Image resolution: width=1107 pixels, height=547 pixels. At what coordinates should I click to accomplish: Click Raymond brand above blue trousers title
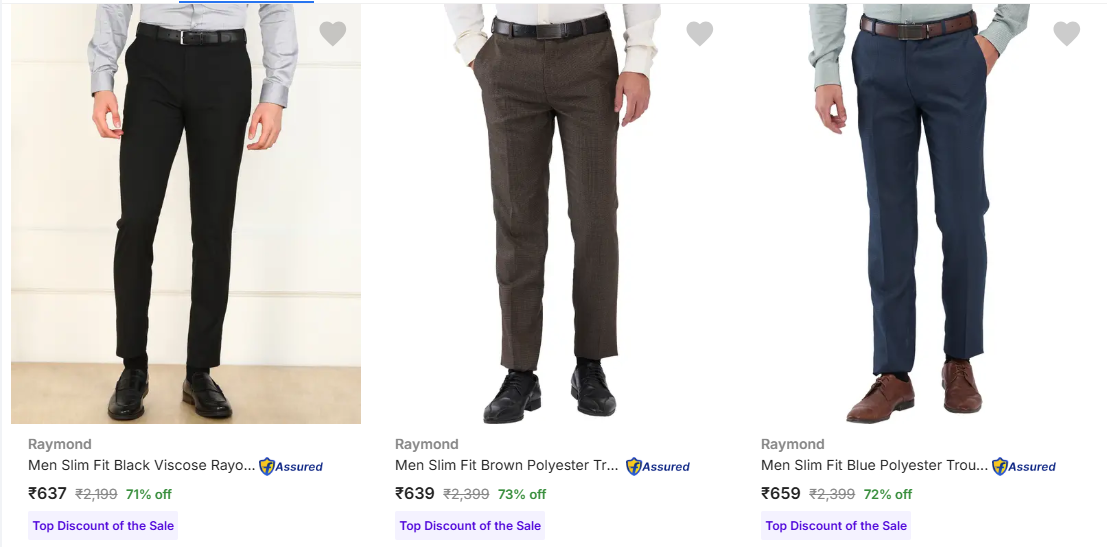point(793,444)
